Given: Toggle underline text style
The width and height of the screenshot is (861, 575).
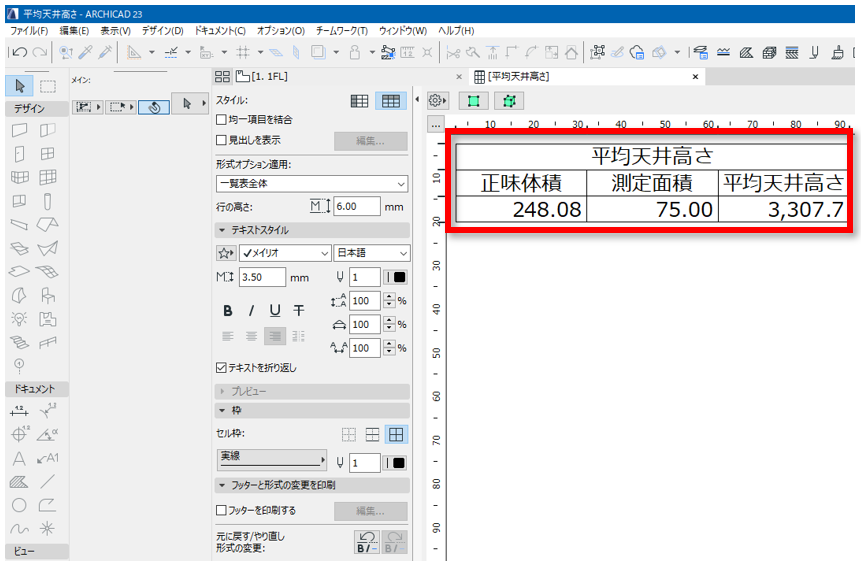Looking at the screenshot, I should (x=275, y=311).
